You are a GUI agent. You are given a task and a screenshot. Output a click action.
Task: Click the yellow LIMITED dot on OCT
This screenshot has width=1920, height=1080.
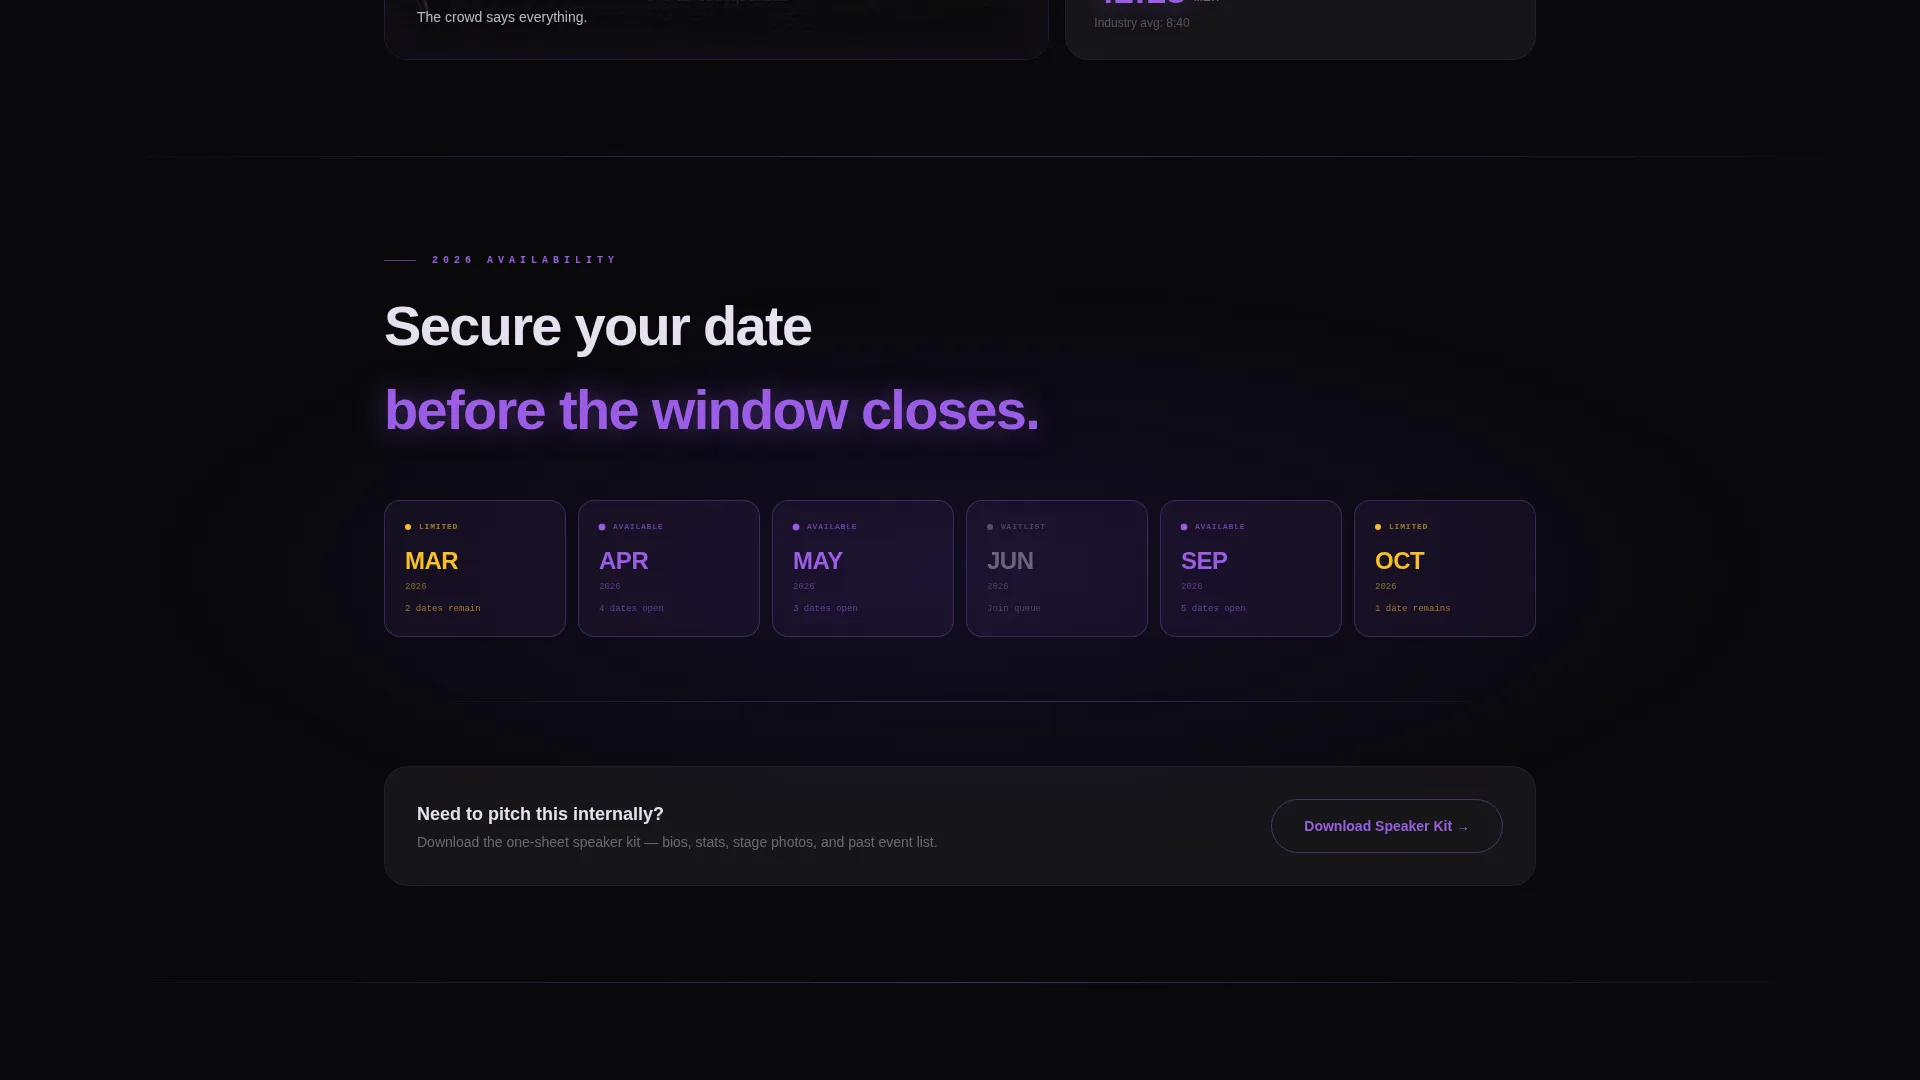point(1378,527)
